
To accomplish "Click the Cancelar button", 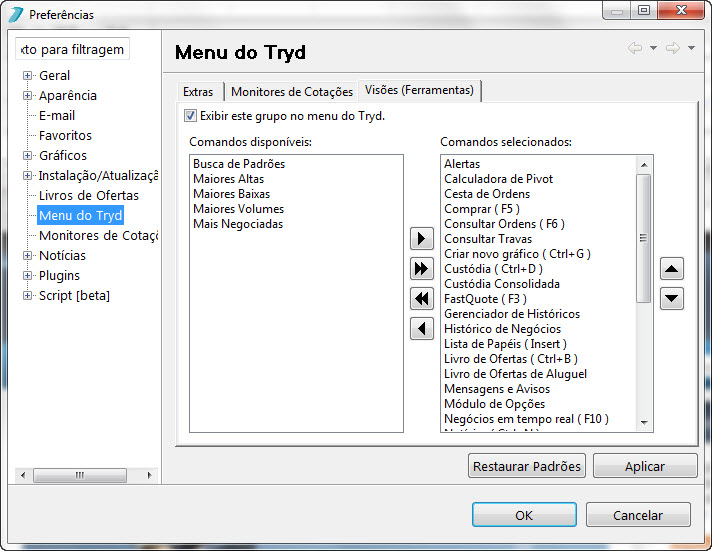I will click(638, 515).
